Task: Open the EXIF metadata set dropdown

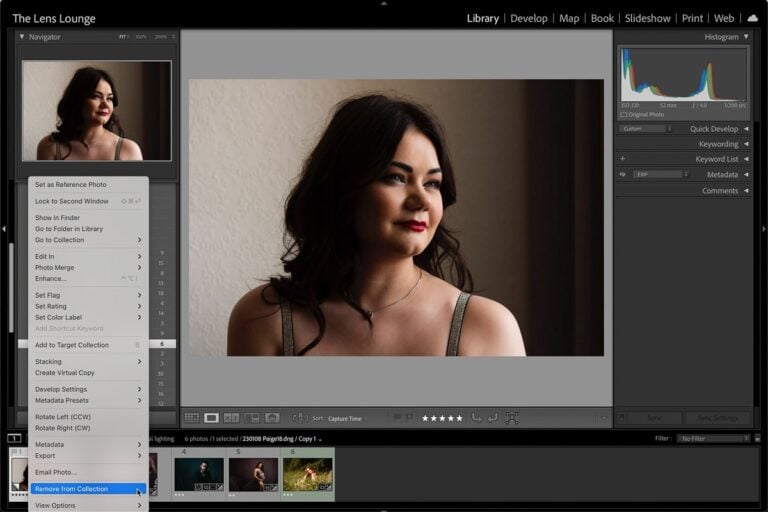Action: [661, 174]
